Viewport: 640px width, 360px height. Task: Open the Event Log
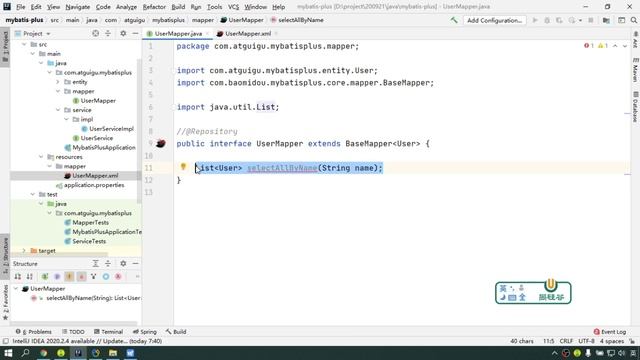click(x=610, y=332)
